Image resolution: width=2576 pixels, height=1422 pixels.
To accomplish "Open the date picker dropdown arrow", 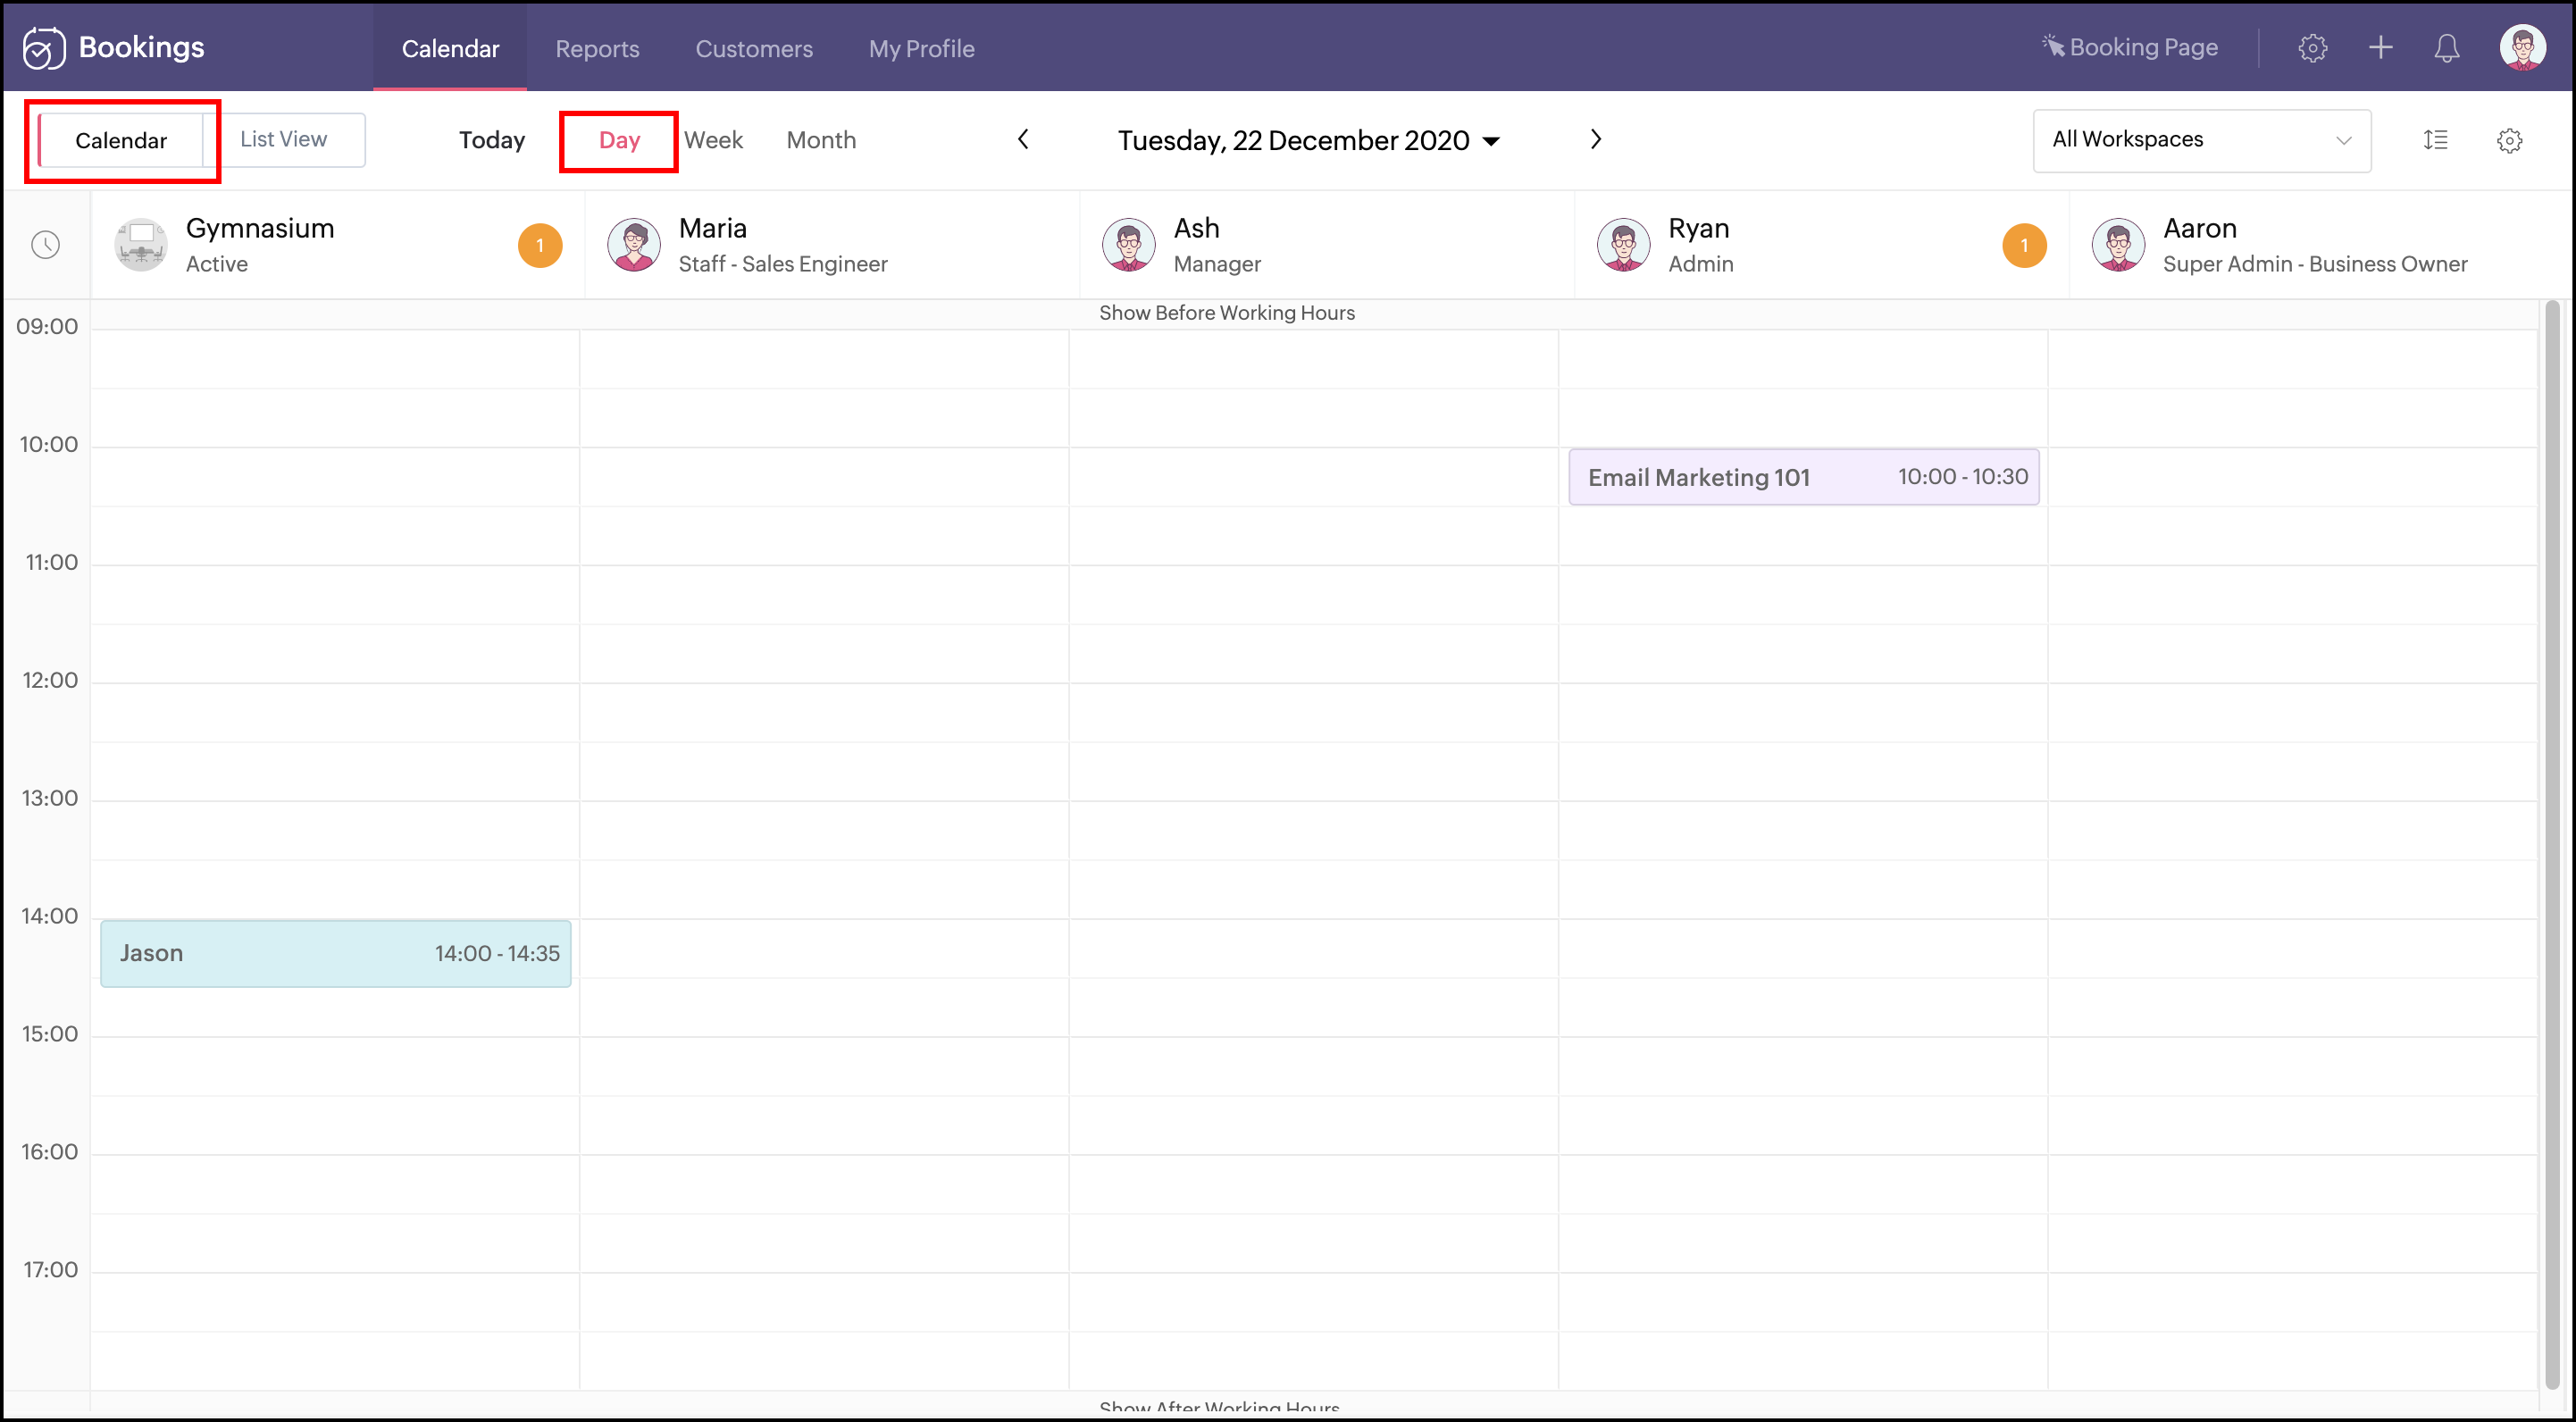I will point(1491,141).
